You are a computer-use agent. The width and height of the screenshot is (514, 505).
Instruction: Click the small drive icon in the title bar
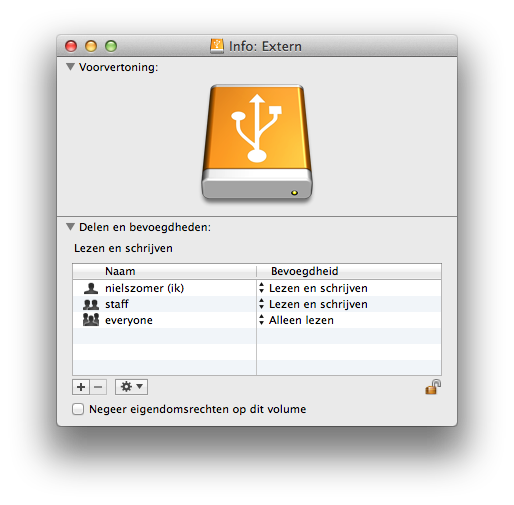pos(217,46)
